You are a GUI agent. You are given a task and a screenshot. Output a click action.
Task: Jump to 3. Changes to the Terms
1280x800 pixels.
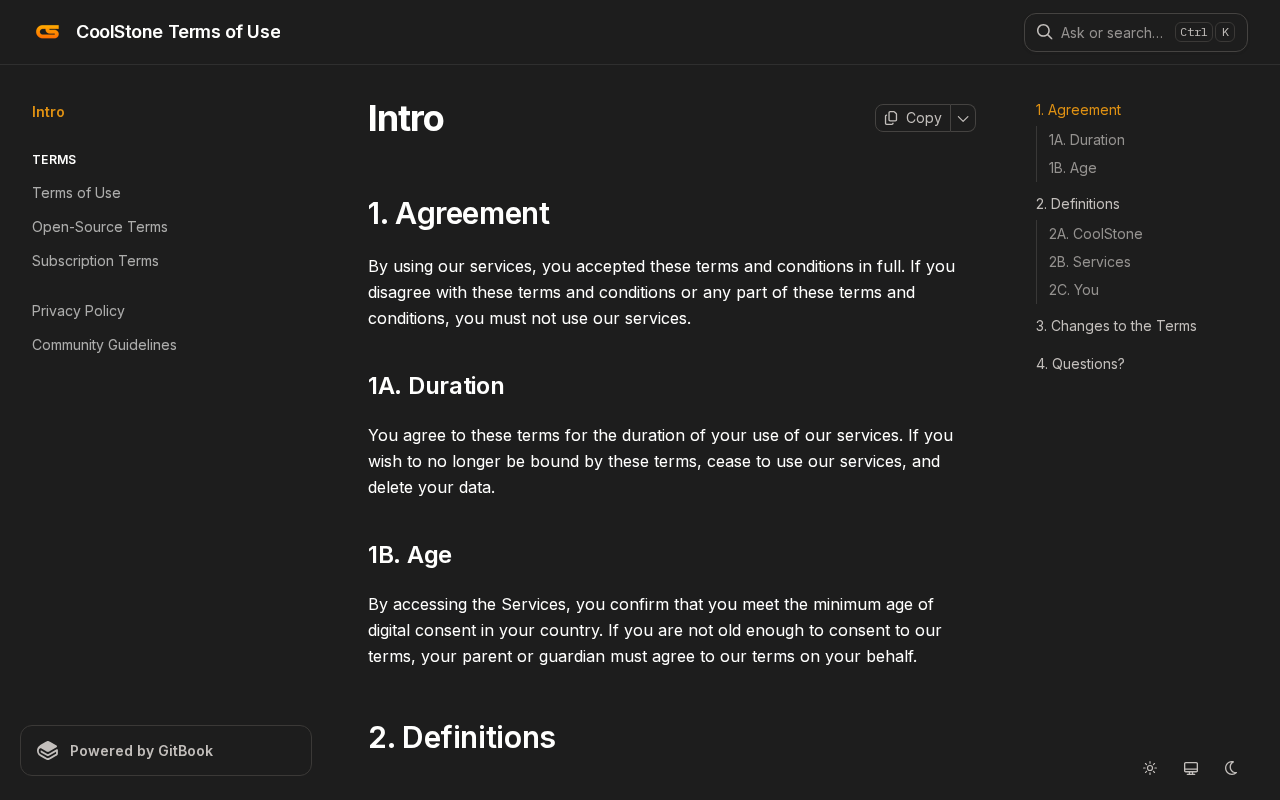(1116, 326)
